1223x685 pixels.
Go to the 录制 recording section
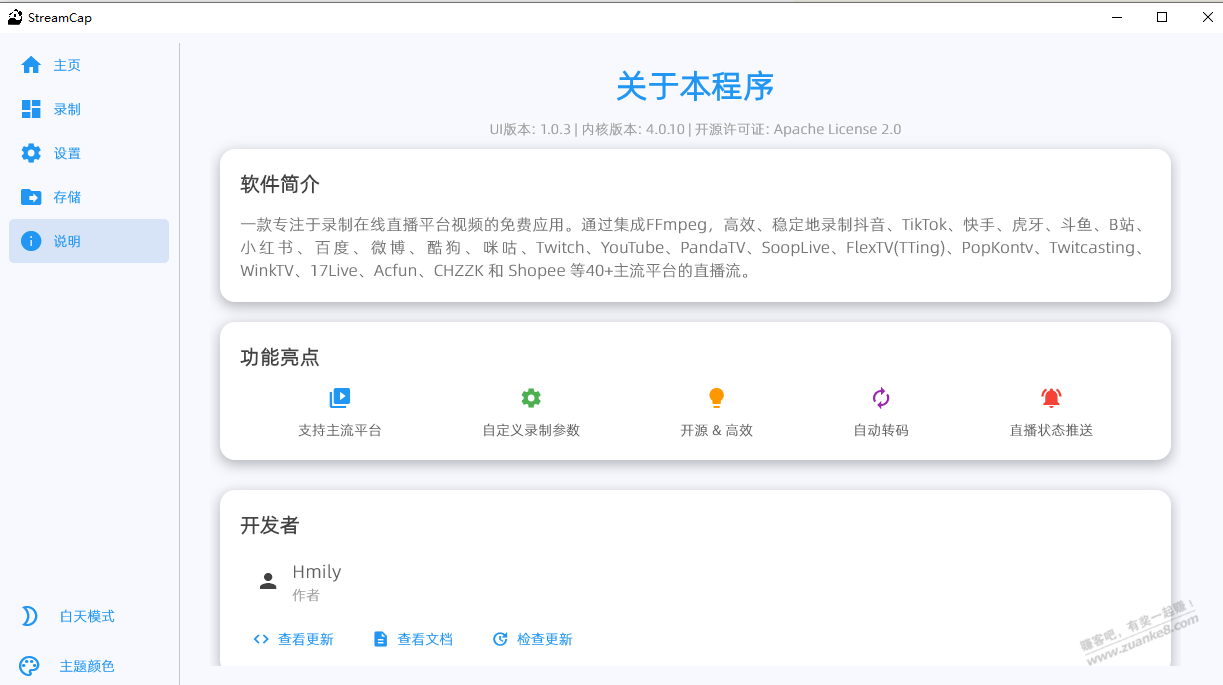(89, 109)
